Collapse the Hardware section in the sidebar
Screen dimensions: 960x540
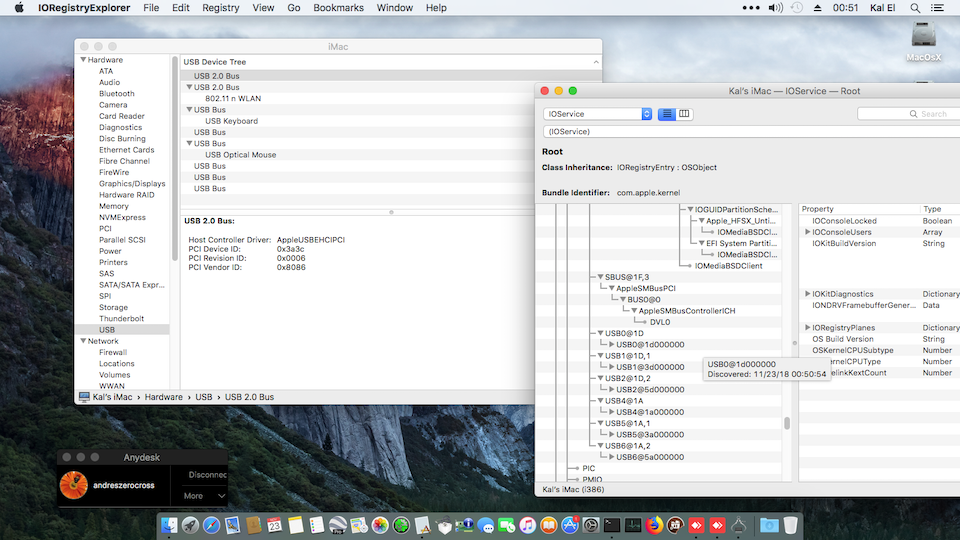(x=82, y=60)
